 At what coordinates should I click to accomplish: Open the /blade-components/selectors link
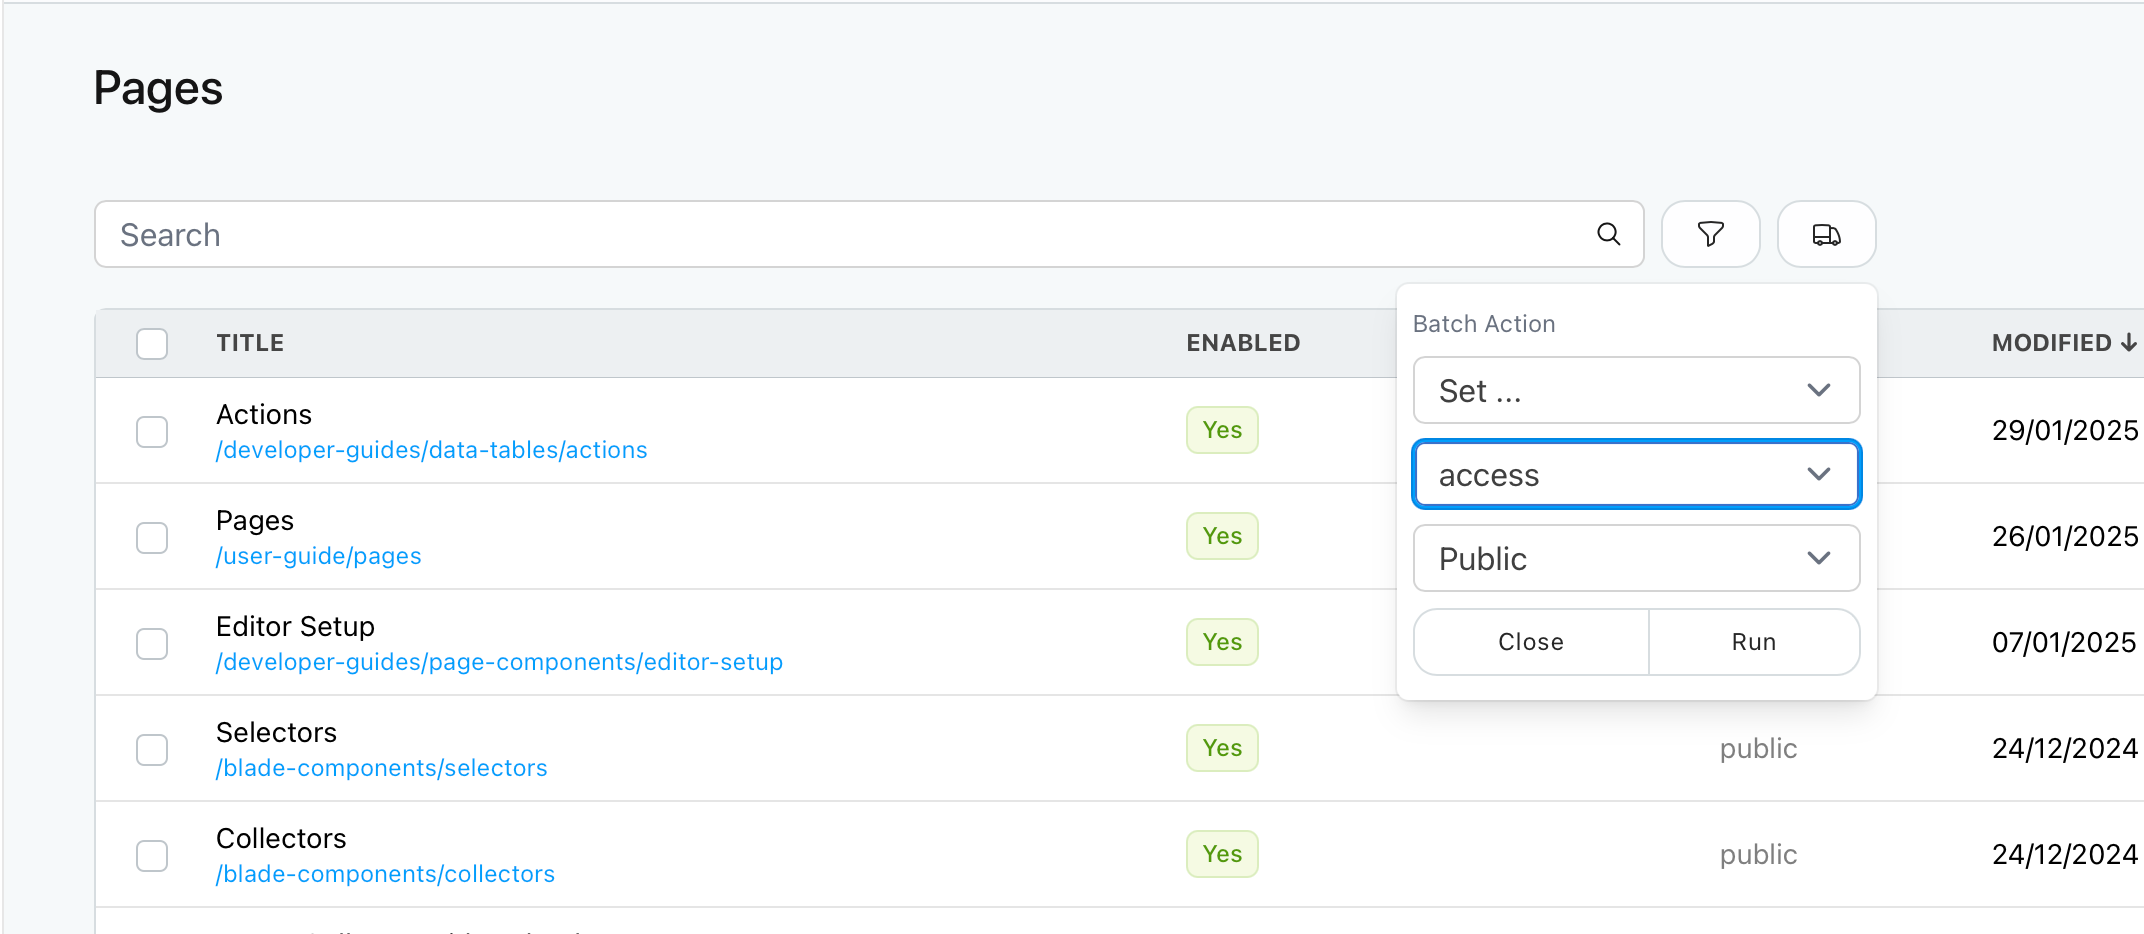pos(382,768)
